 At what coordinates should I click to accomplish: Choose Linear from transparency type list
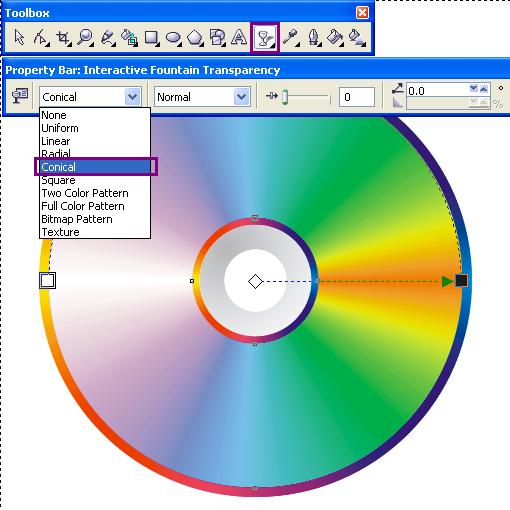click(95, 141)
